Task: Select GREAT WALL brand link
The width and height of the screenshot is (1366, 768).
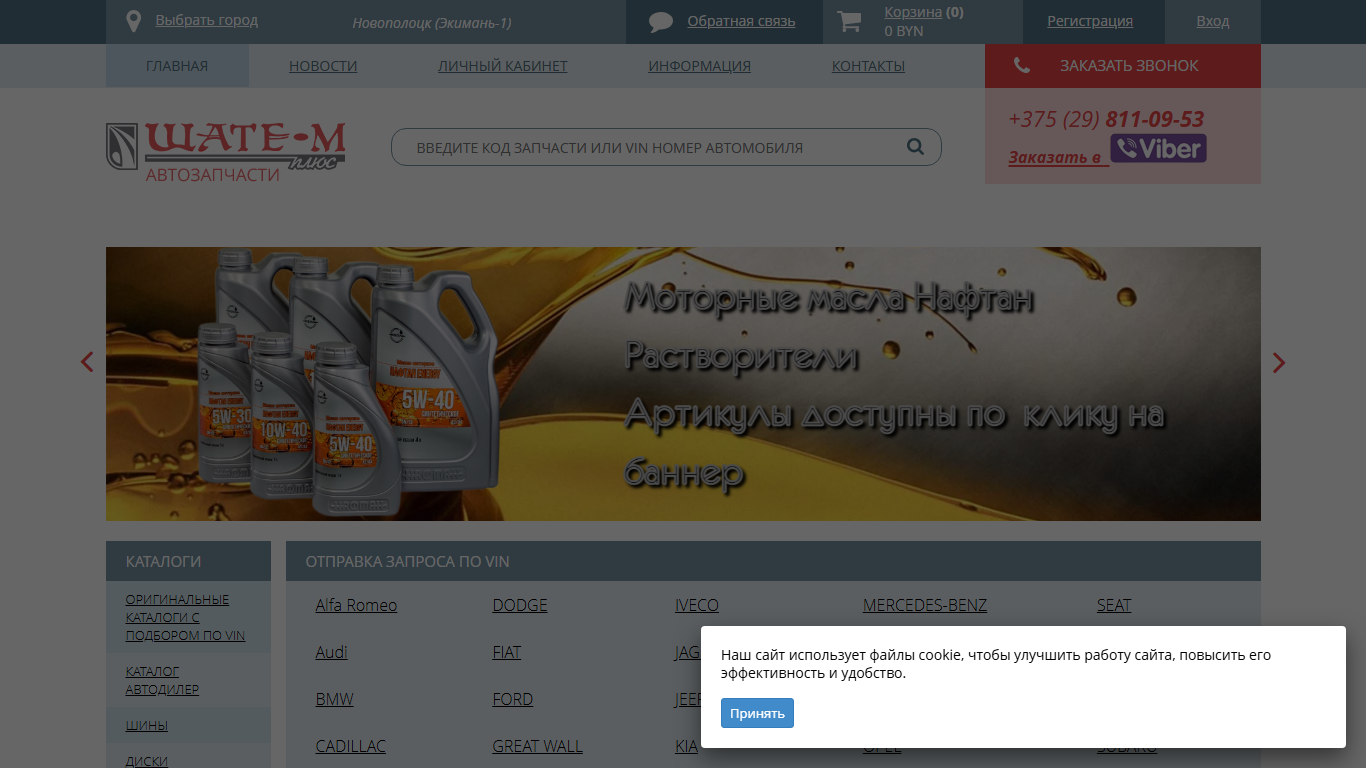Action: (x=537, y=746)
